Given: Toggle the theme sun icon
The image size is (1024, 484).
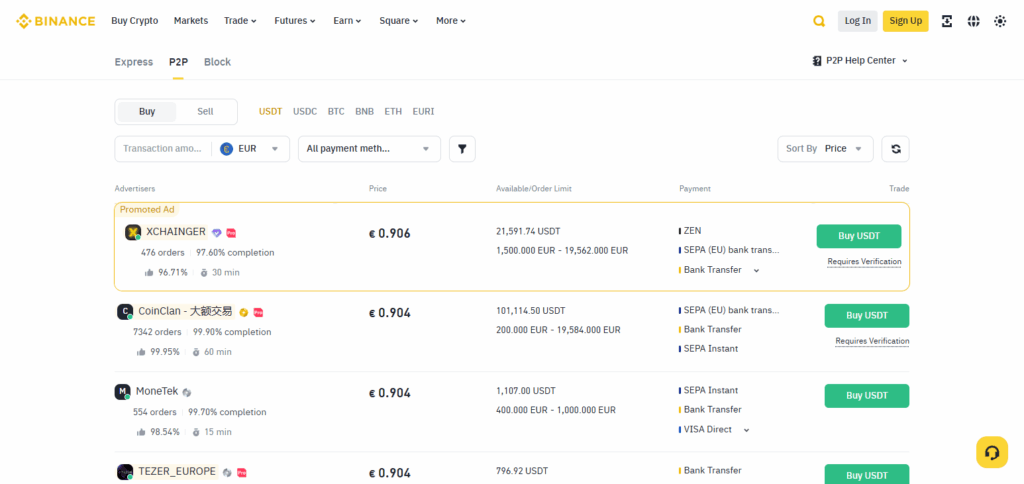Looking at the screenshot, I should pos(1000,21).
